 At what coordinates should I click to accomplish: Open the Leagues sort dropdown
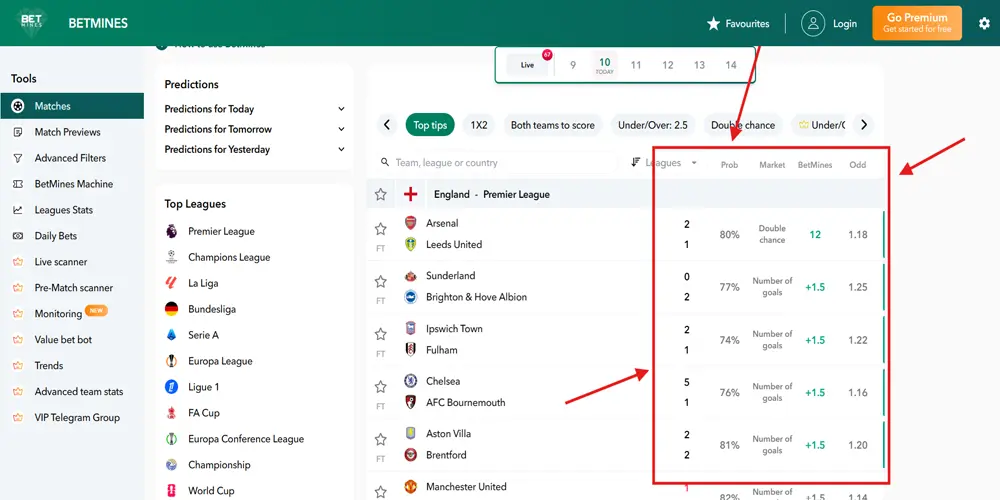pyautogui.click(x=664, y=163)
